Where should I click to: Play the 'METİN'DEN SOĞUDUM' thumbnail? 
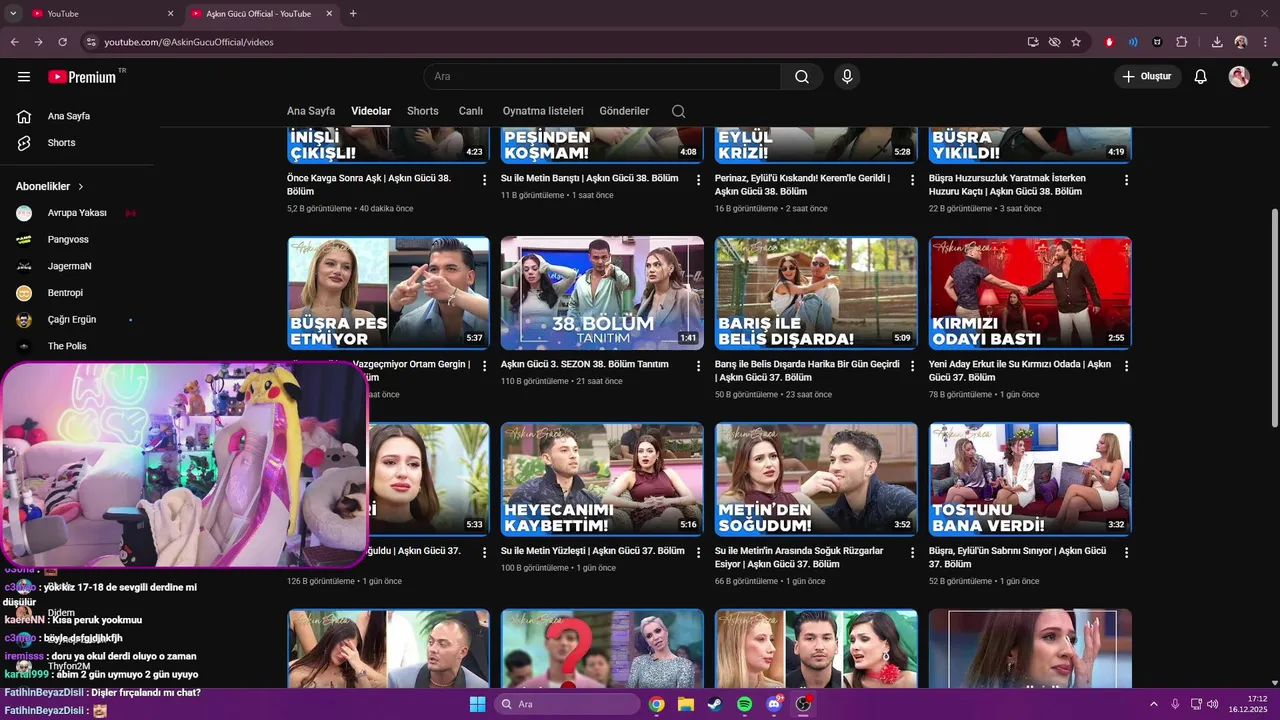(816, 479)
